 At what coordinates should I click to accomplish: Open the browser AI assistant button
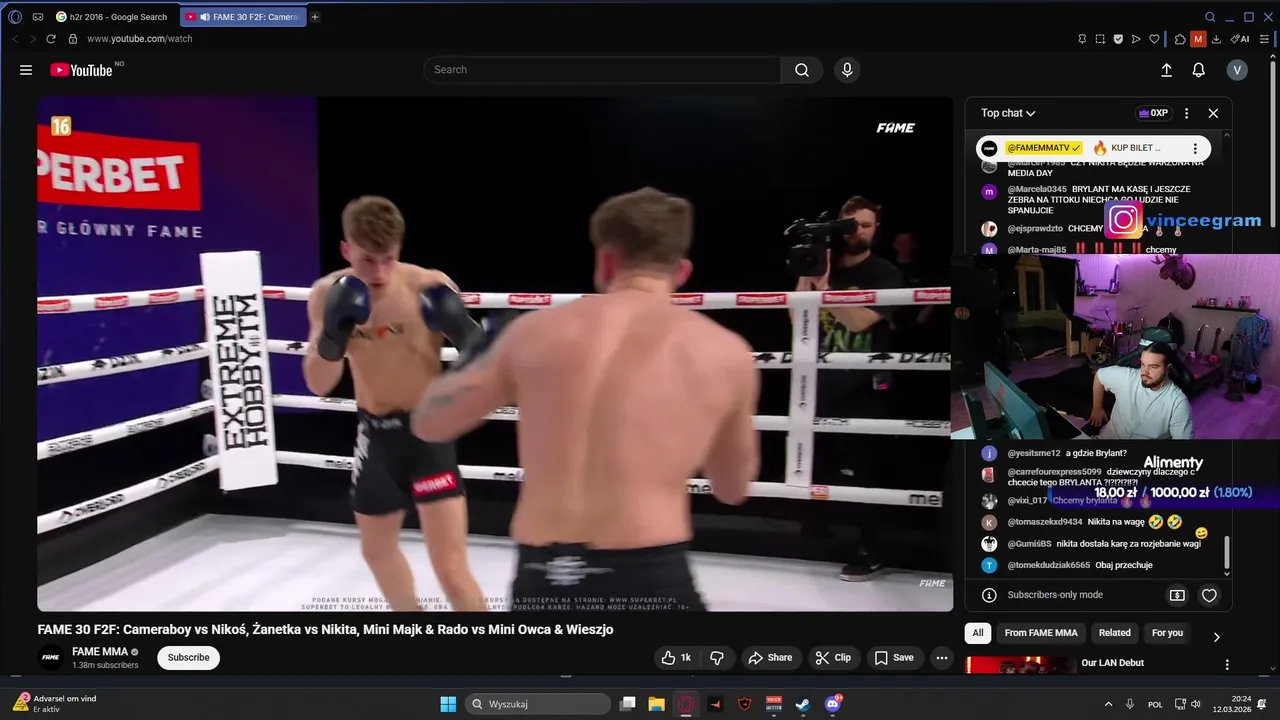(1240, 39)
